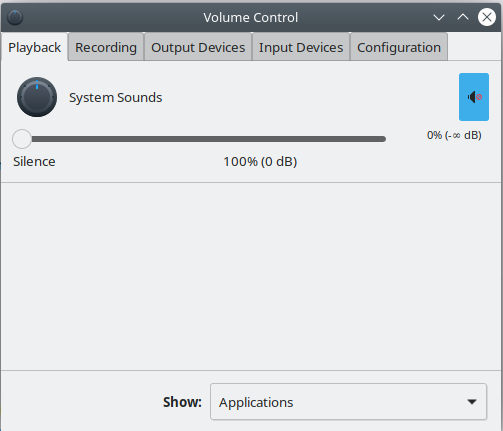Open the Configuration tab

[399, 47]
